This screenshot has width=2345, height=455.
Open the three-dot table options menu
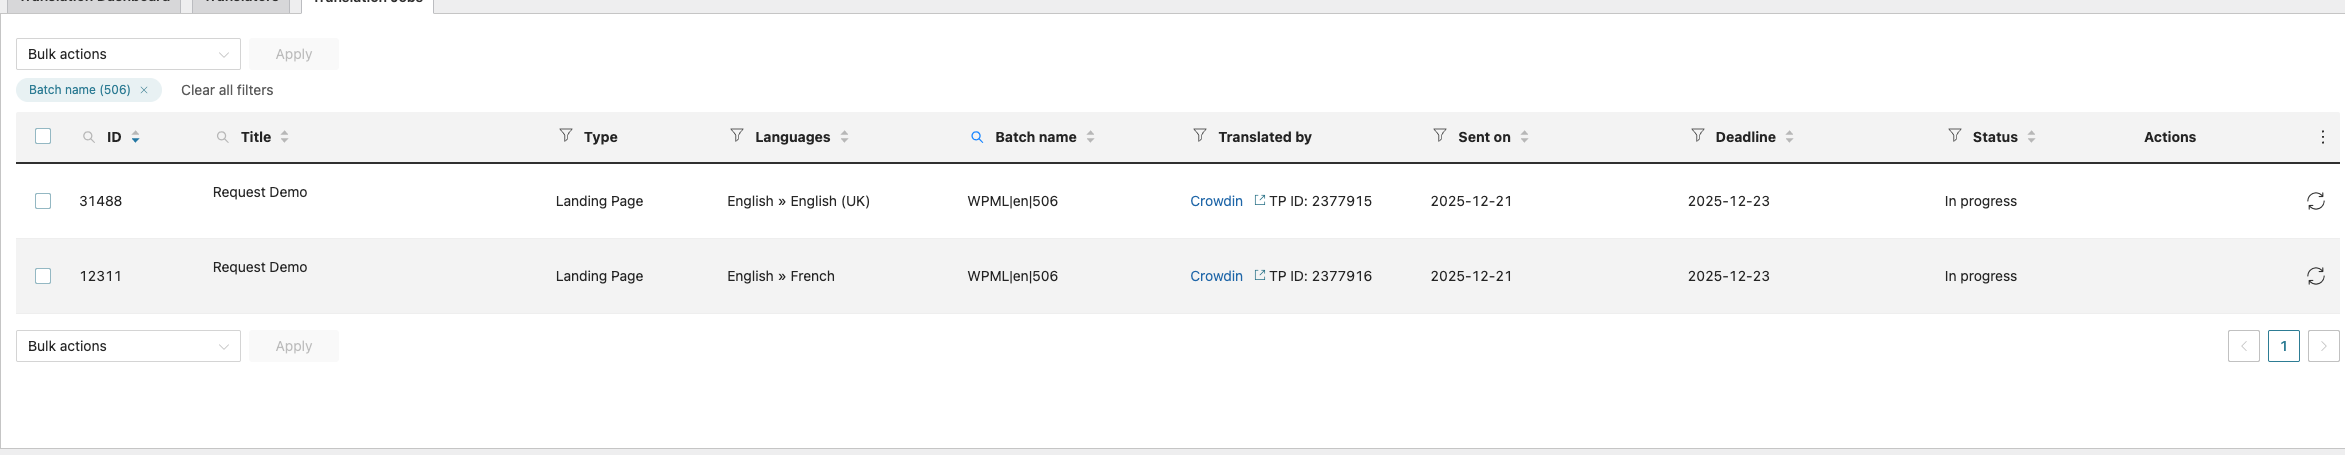(2322, 137)
